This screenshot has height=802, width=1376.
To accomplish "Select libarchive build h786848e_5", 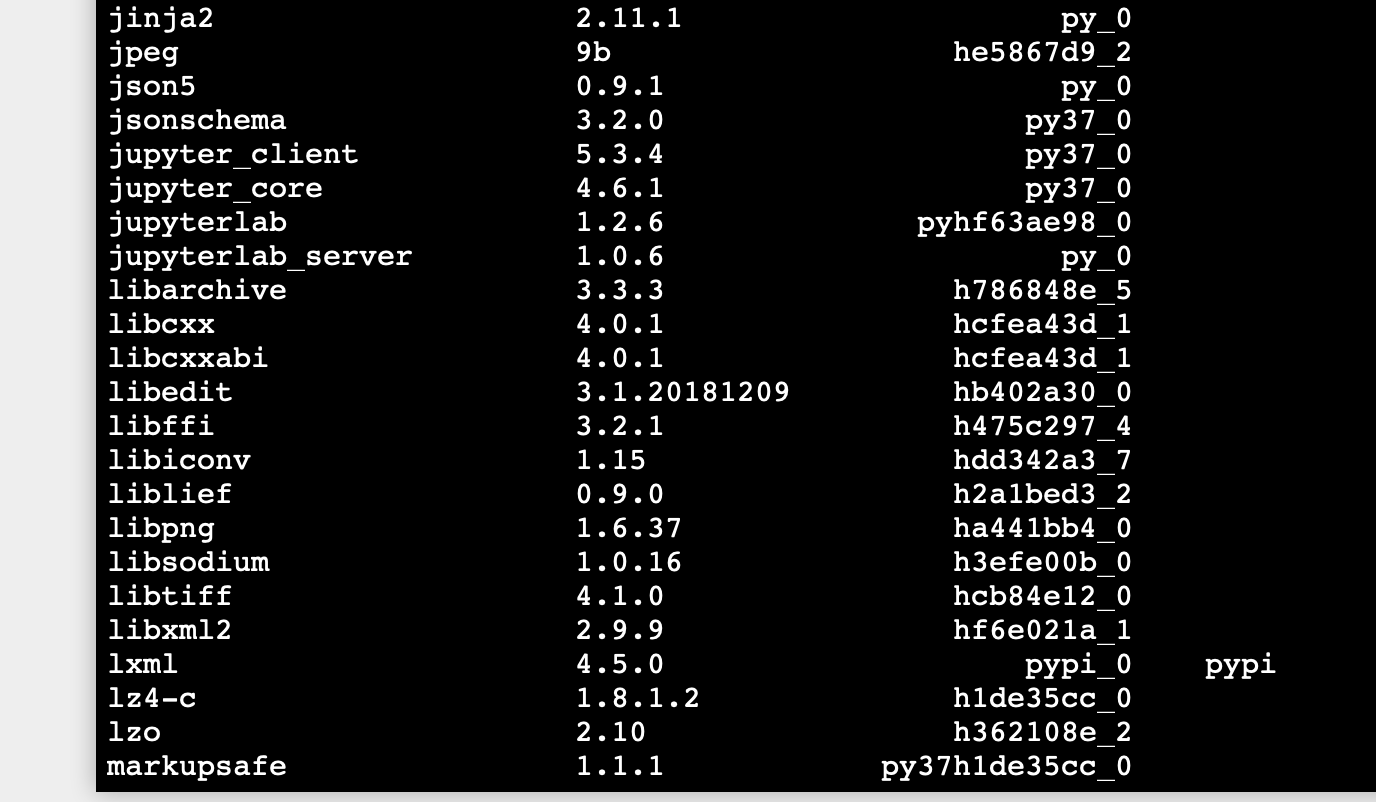I will (1042, 290).
